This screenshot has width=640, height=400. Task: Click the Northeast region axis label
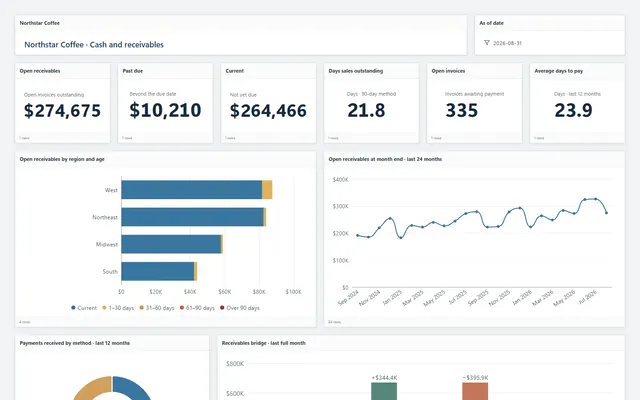[x=105, y=218]
